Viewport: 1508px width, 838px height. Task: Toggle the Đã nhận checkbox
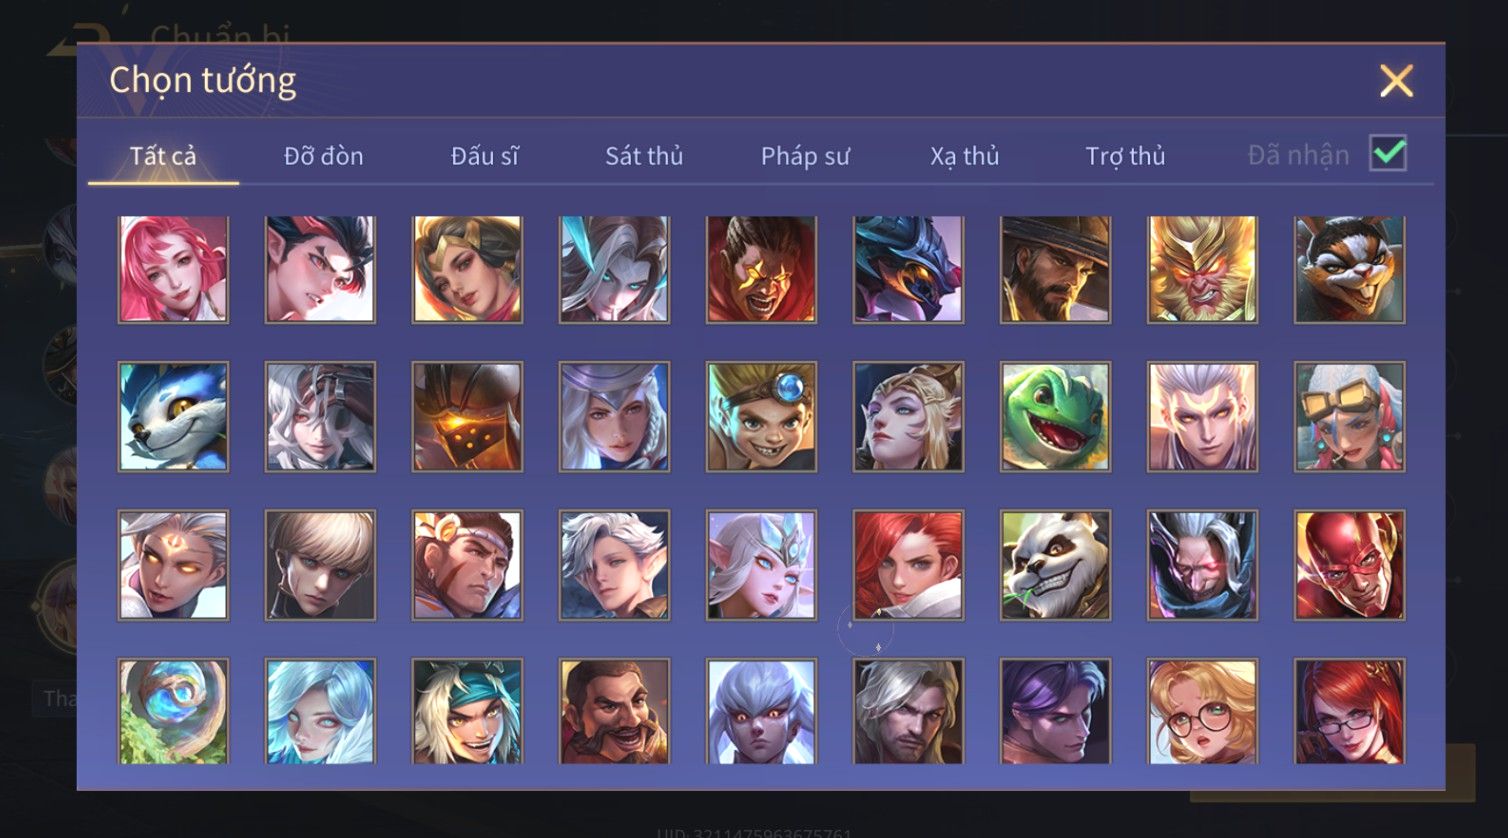1388,154
